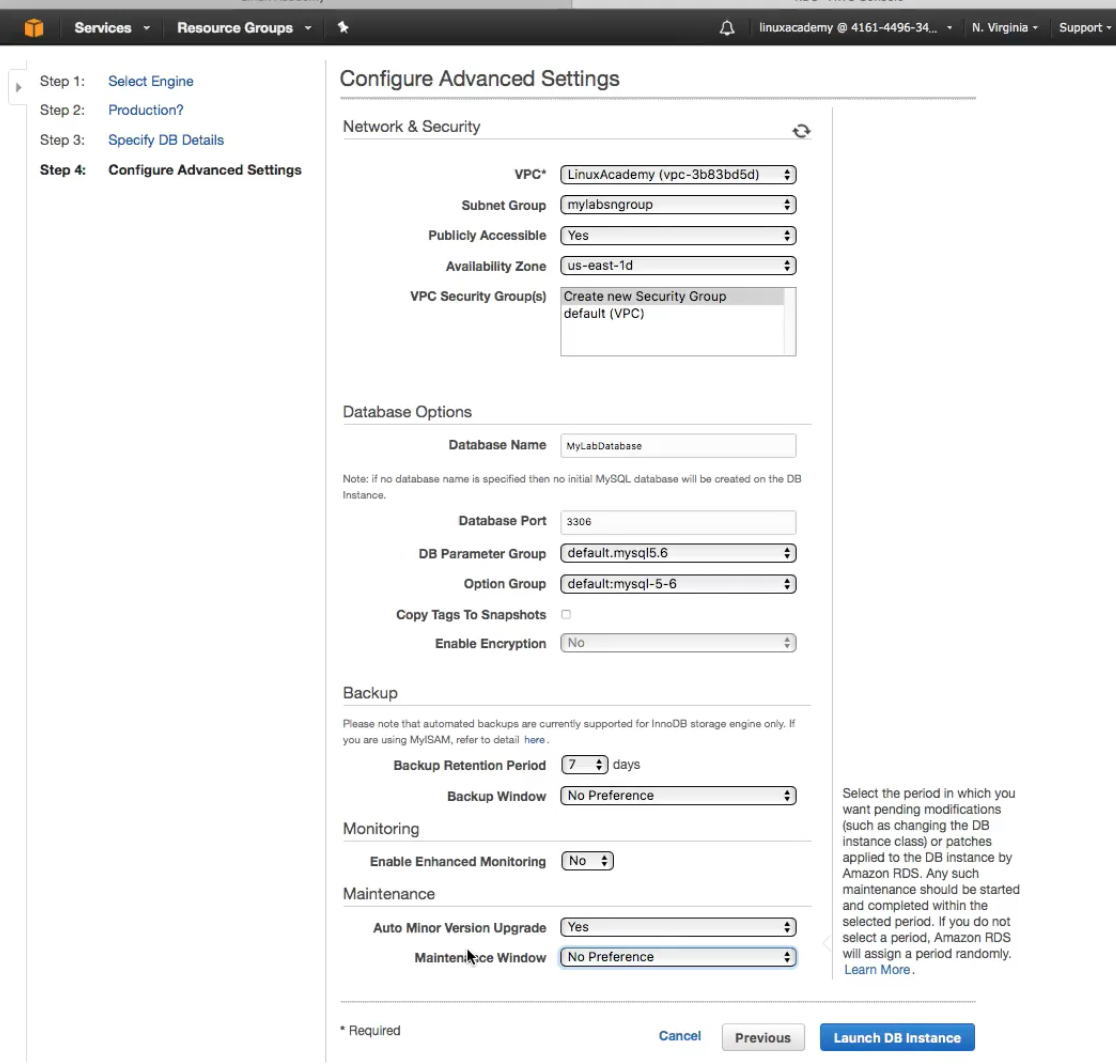
Task: Click the AWS orange cube home icon
Action: point(34,28)
